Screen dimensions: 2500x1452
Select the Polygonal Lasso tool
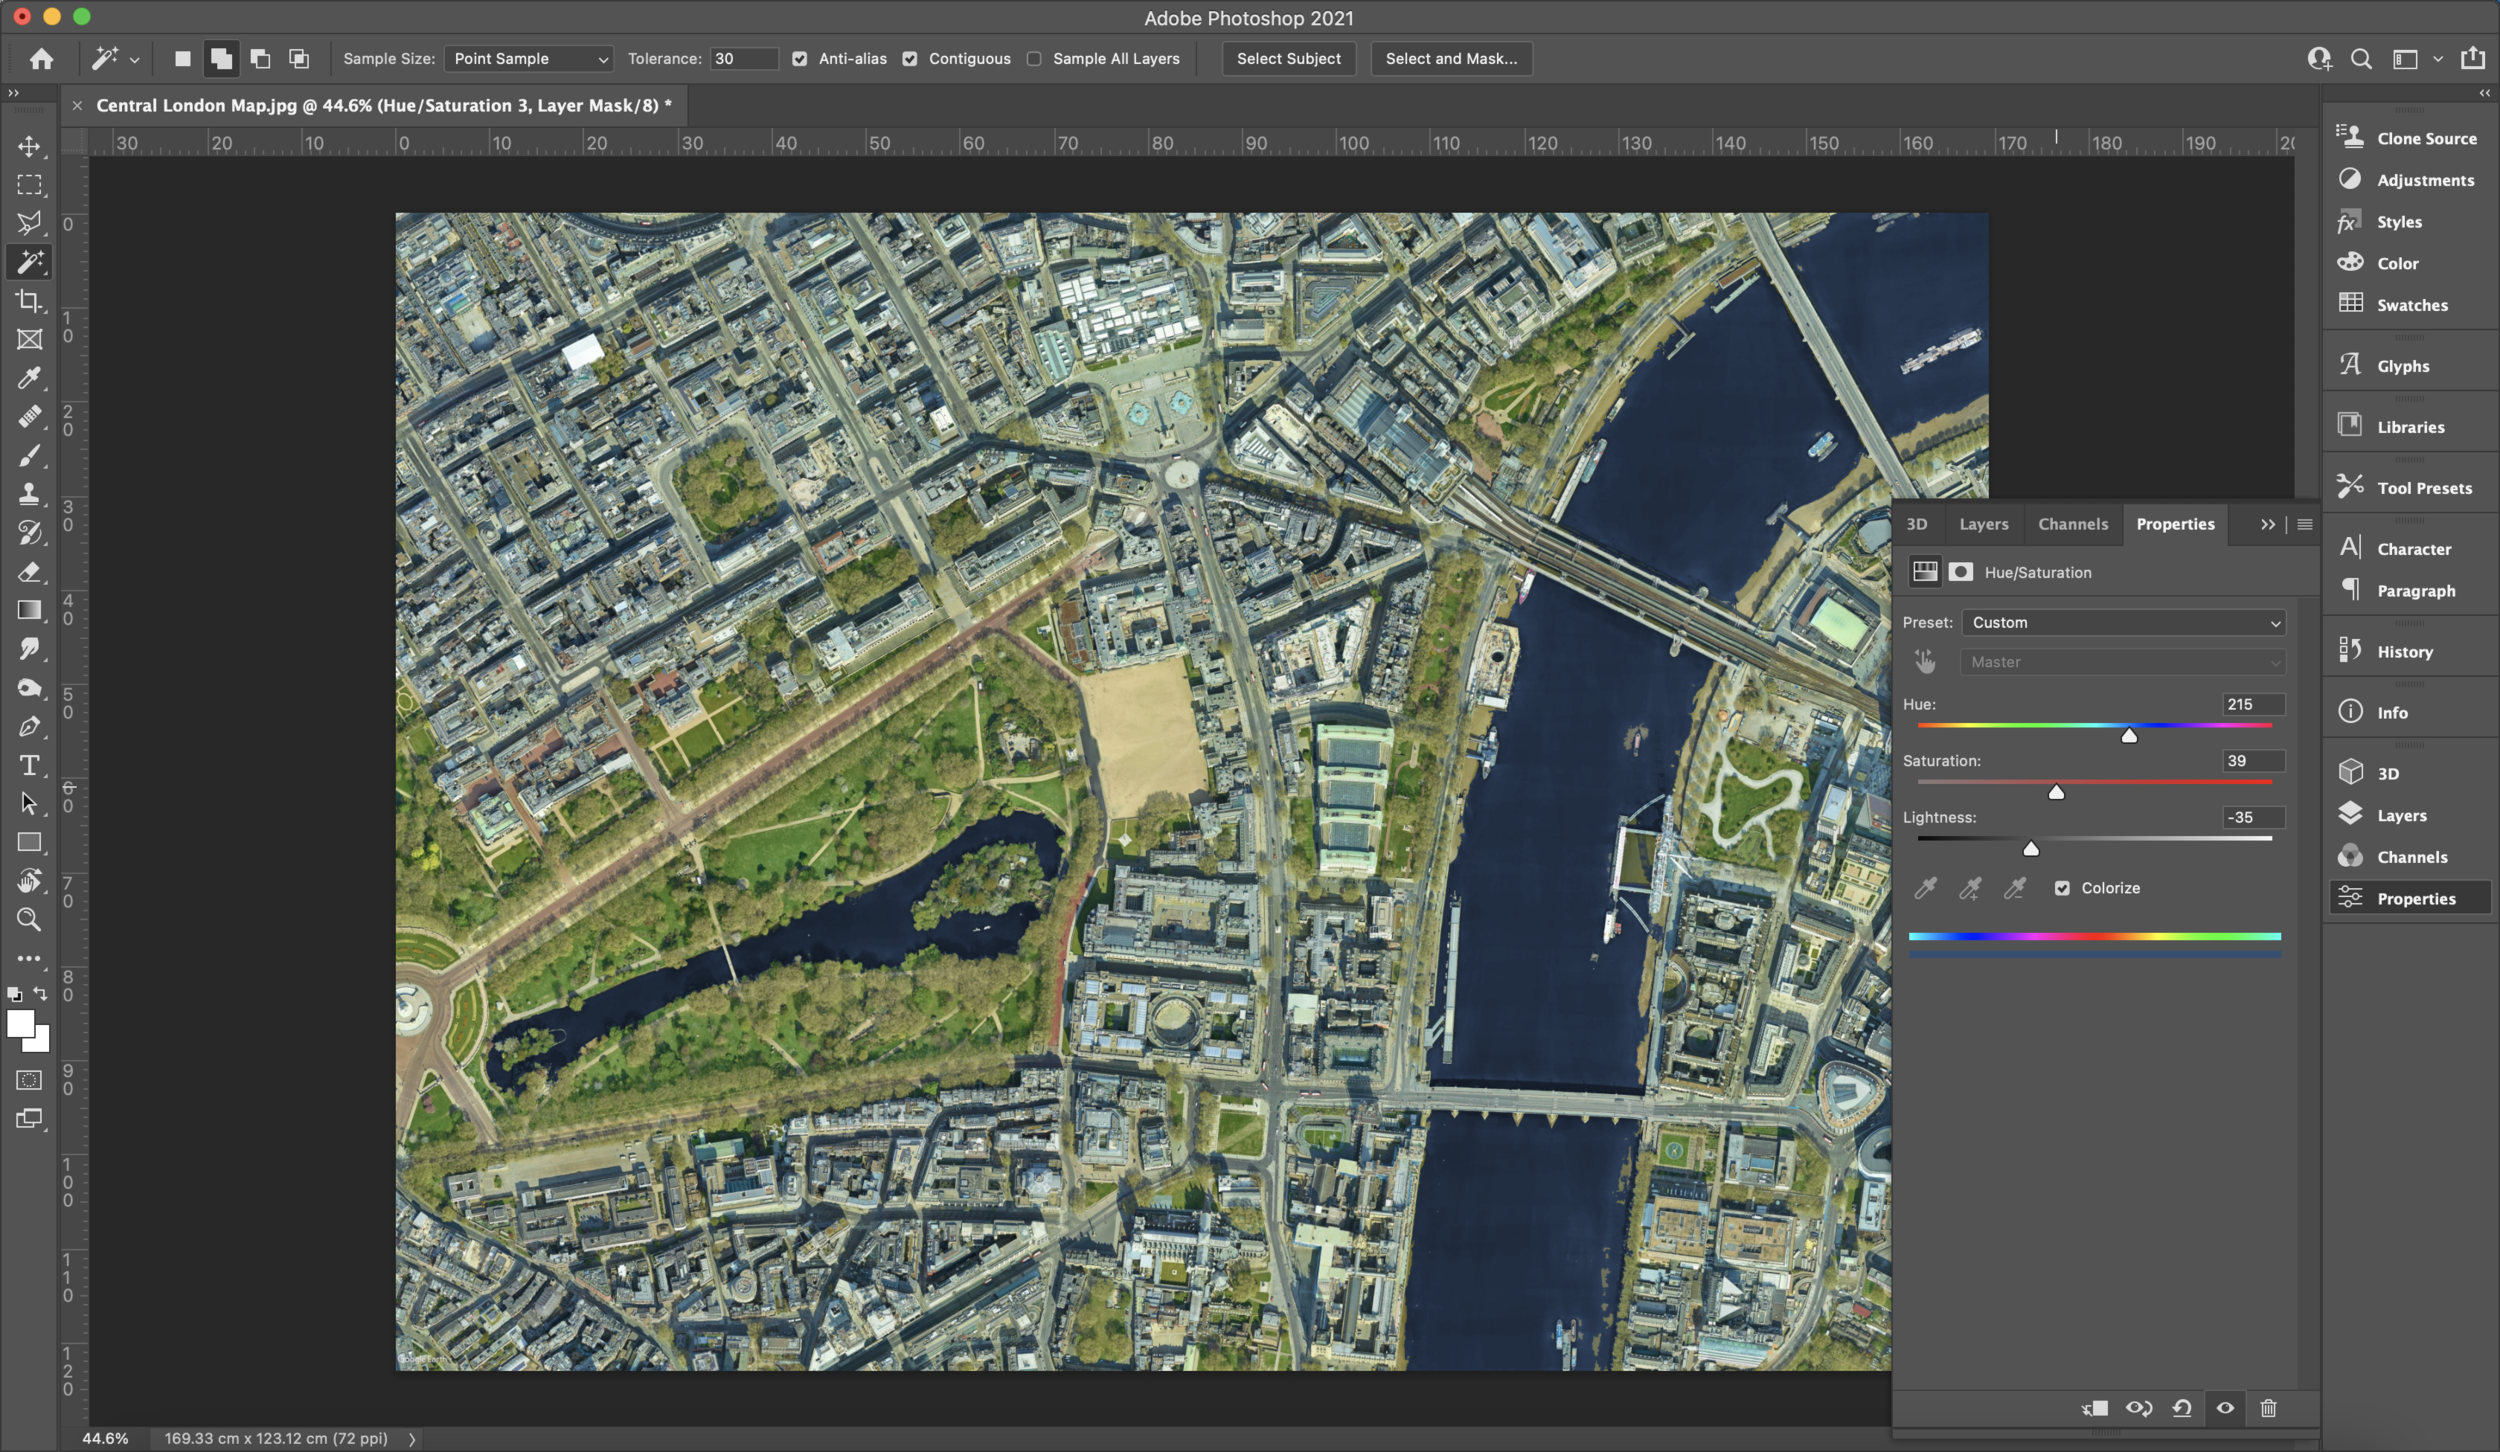coord(29,223)
